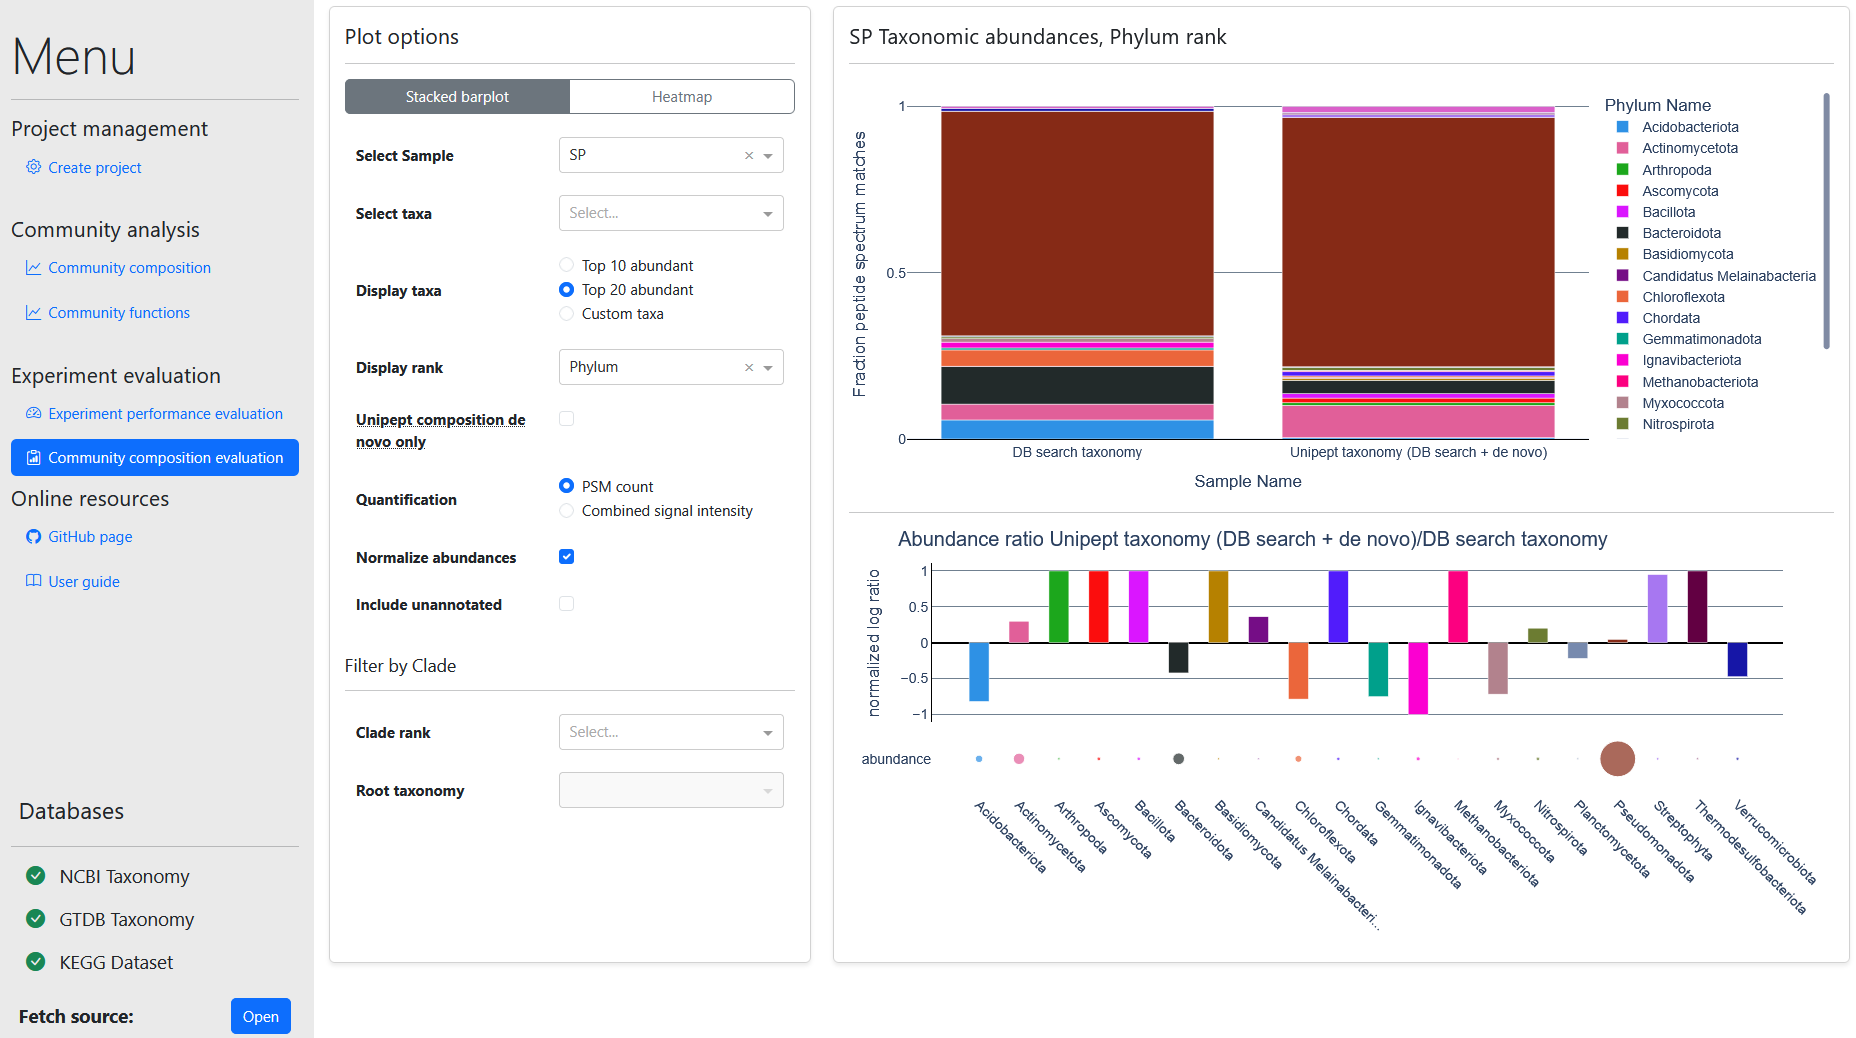This screenshot has width=1856, height=1038.
Task: Open Community composition evaluation menu item
Action: coord(155,458)
